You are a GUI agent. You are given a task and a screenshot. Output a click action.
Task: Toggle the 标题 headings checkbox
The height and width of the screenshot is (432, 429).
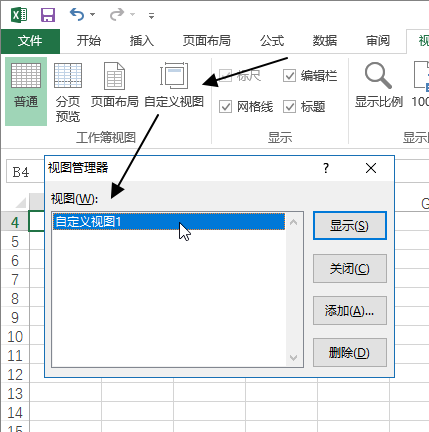tap(289, 107)
